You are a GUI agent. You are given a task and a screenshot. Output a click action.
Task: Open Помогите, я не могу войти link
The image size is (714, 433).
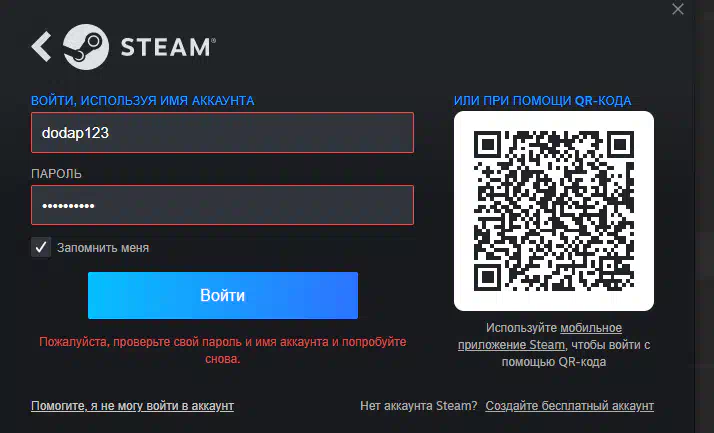[x=133, y=406]
